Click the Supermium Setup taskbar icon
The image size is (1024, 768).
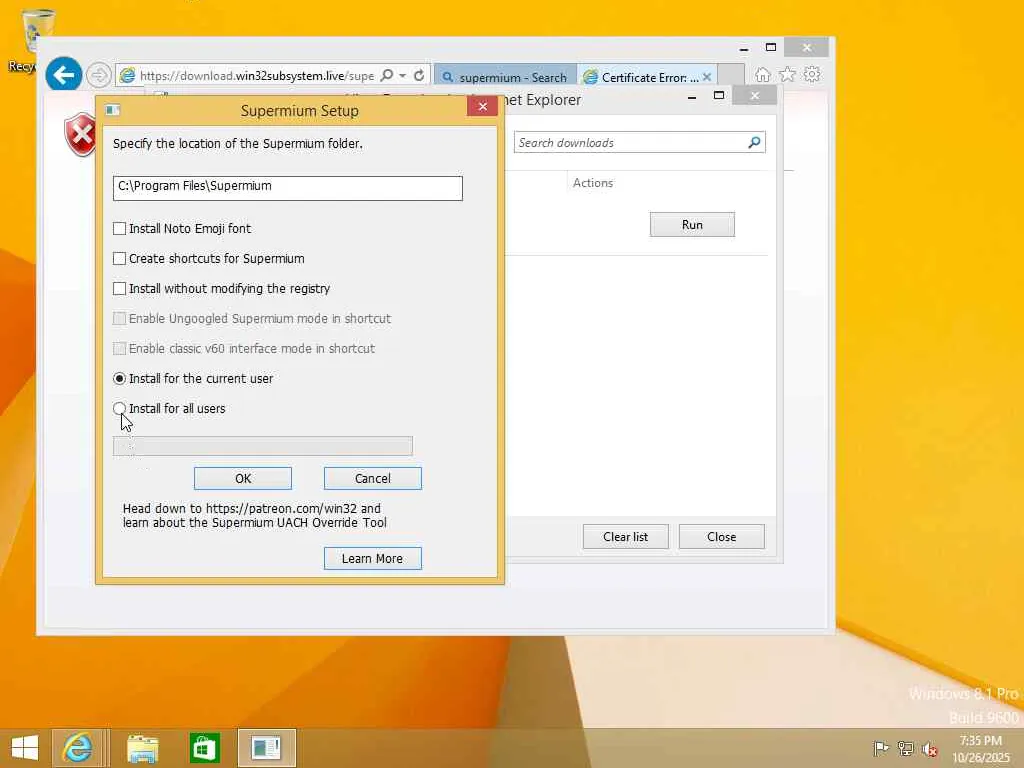click(267, 748)
